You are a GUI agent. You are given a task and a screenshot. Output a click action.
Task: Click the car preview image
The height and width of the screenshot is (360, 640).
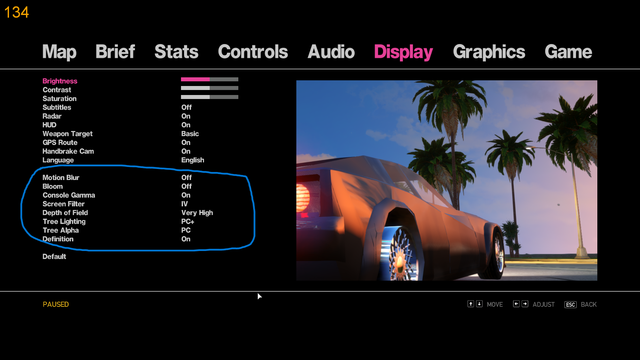pos(447,180)
